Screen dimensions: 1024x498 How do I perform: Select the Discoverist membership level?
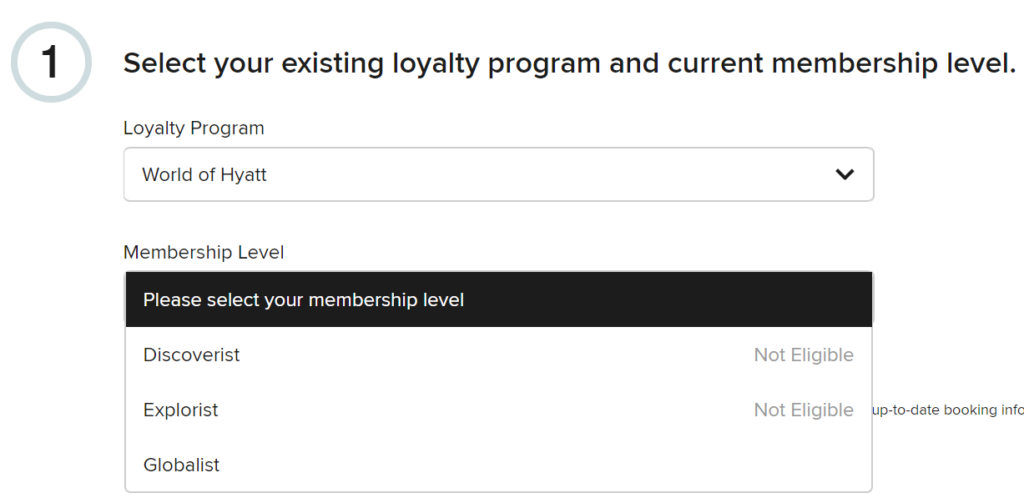(192, 355)
